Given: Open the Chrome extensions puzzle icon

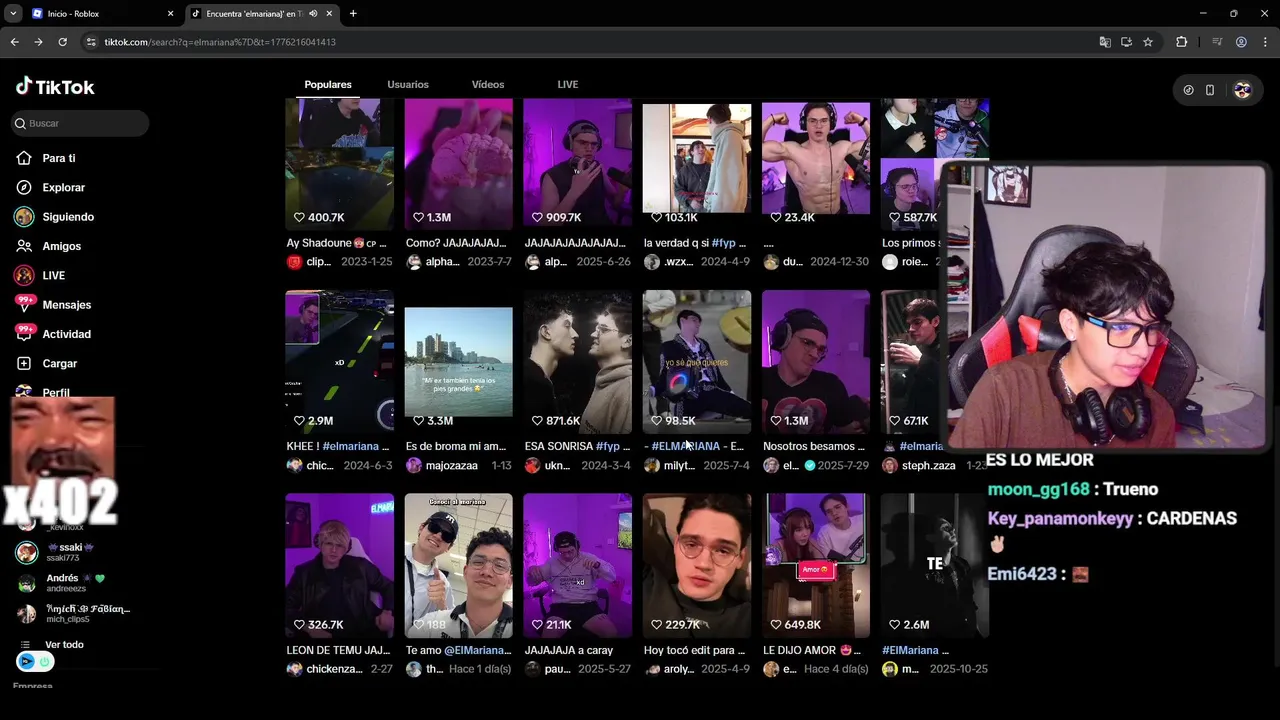Looking at the screenshot, I should (1181, 42).
